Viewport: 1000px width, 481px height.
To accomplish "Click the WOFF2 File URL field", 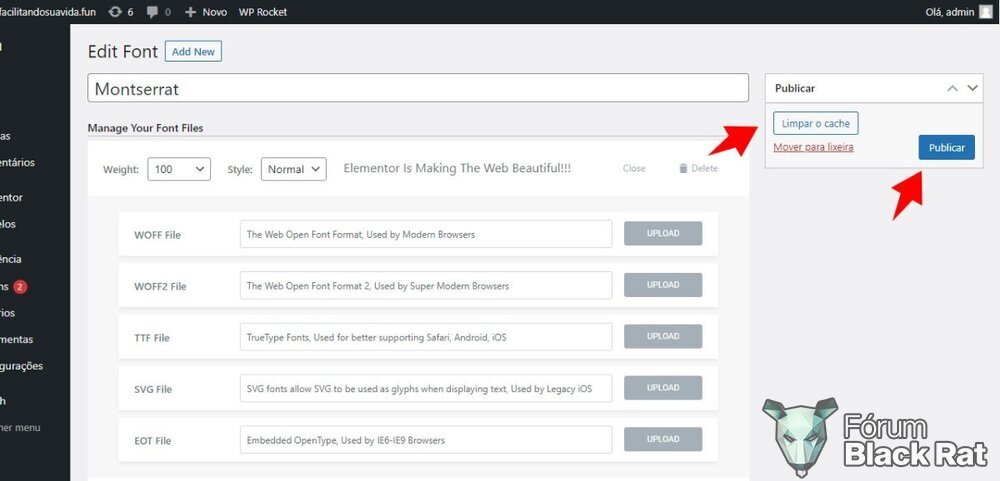I will [x=426, y=286].
